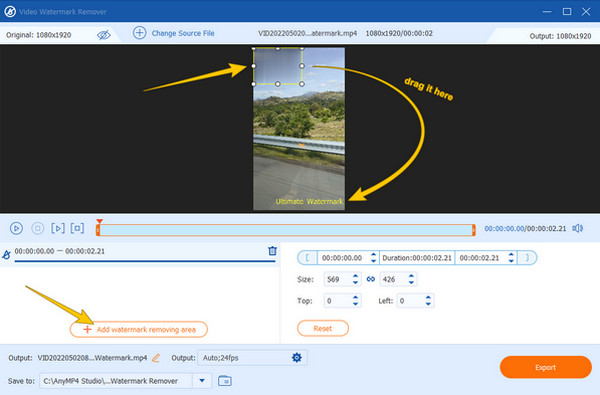Increase the start time stepper
Image resolution: width=600 pixels, height=395 pixels.
point(373,255)
